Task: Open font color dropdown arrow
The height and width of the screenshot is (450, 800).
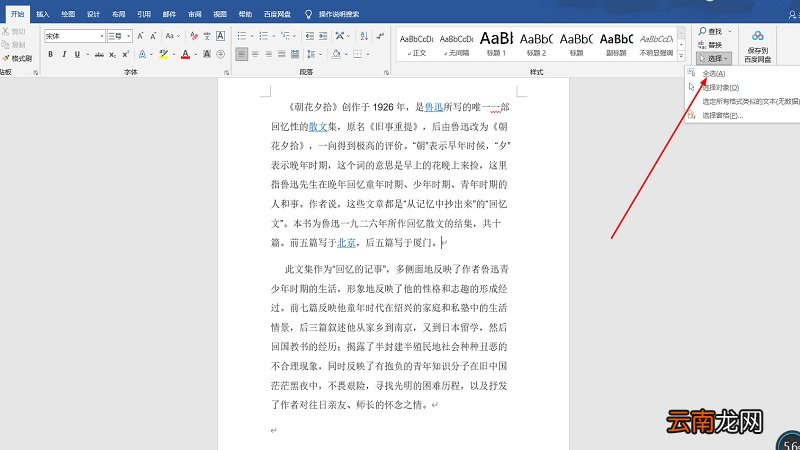Action: point(195,54)
